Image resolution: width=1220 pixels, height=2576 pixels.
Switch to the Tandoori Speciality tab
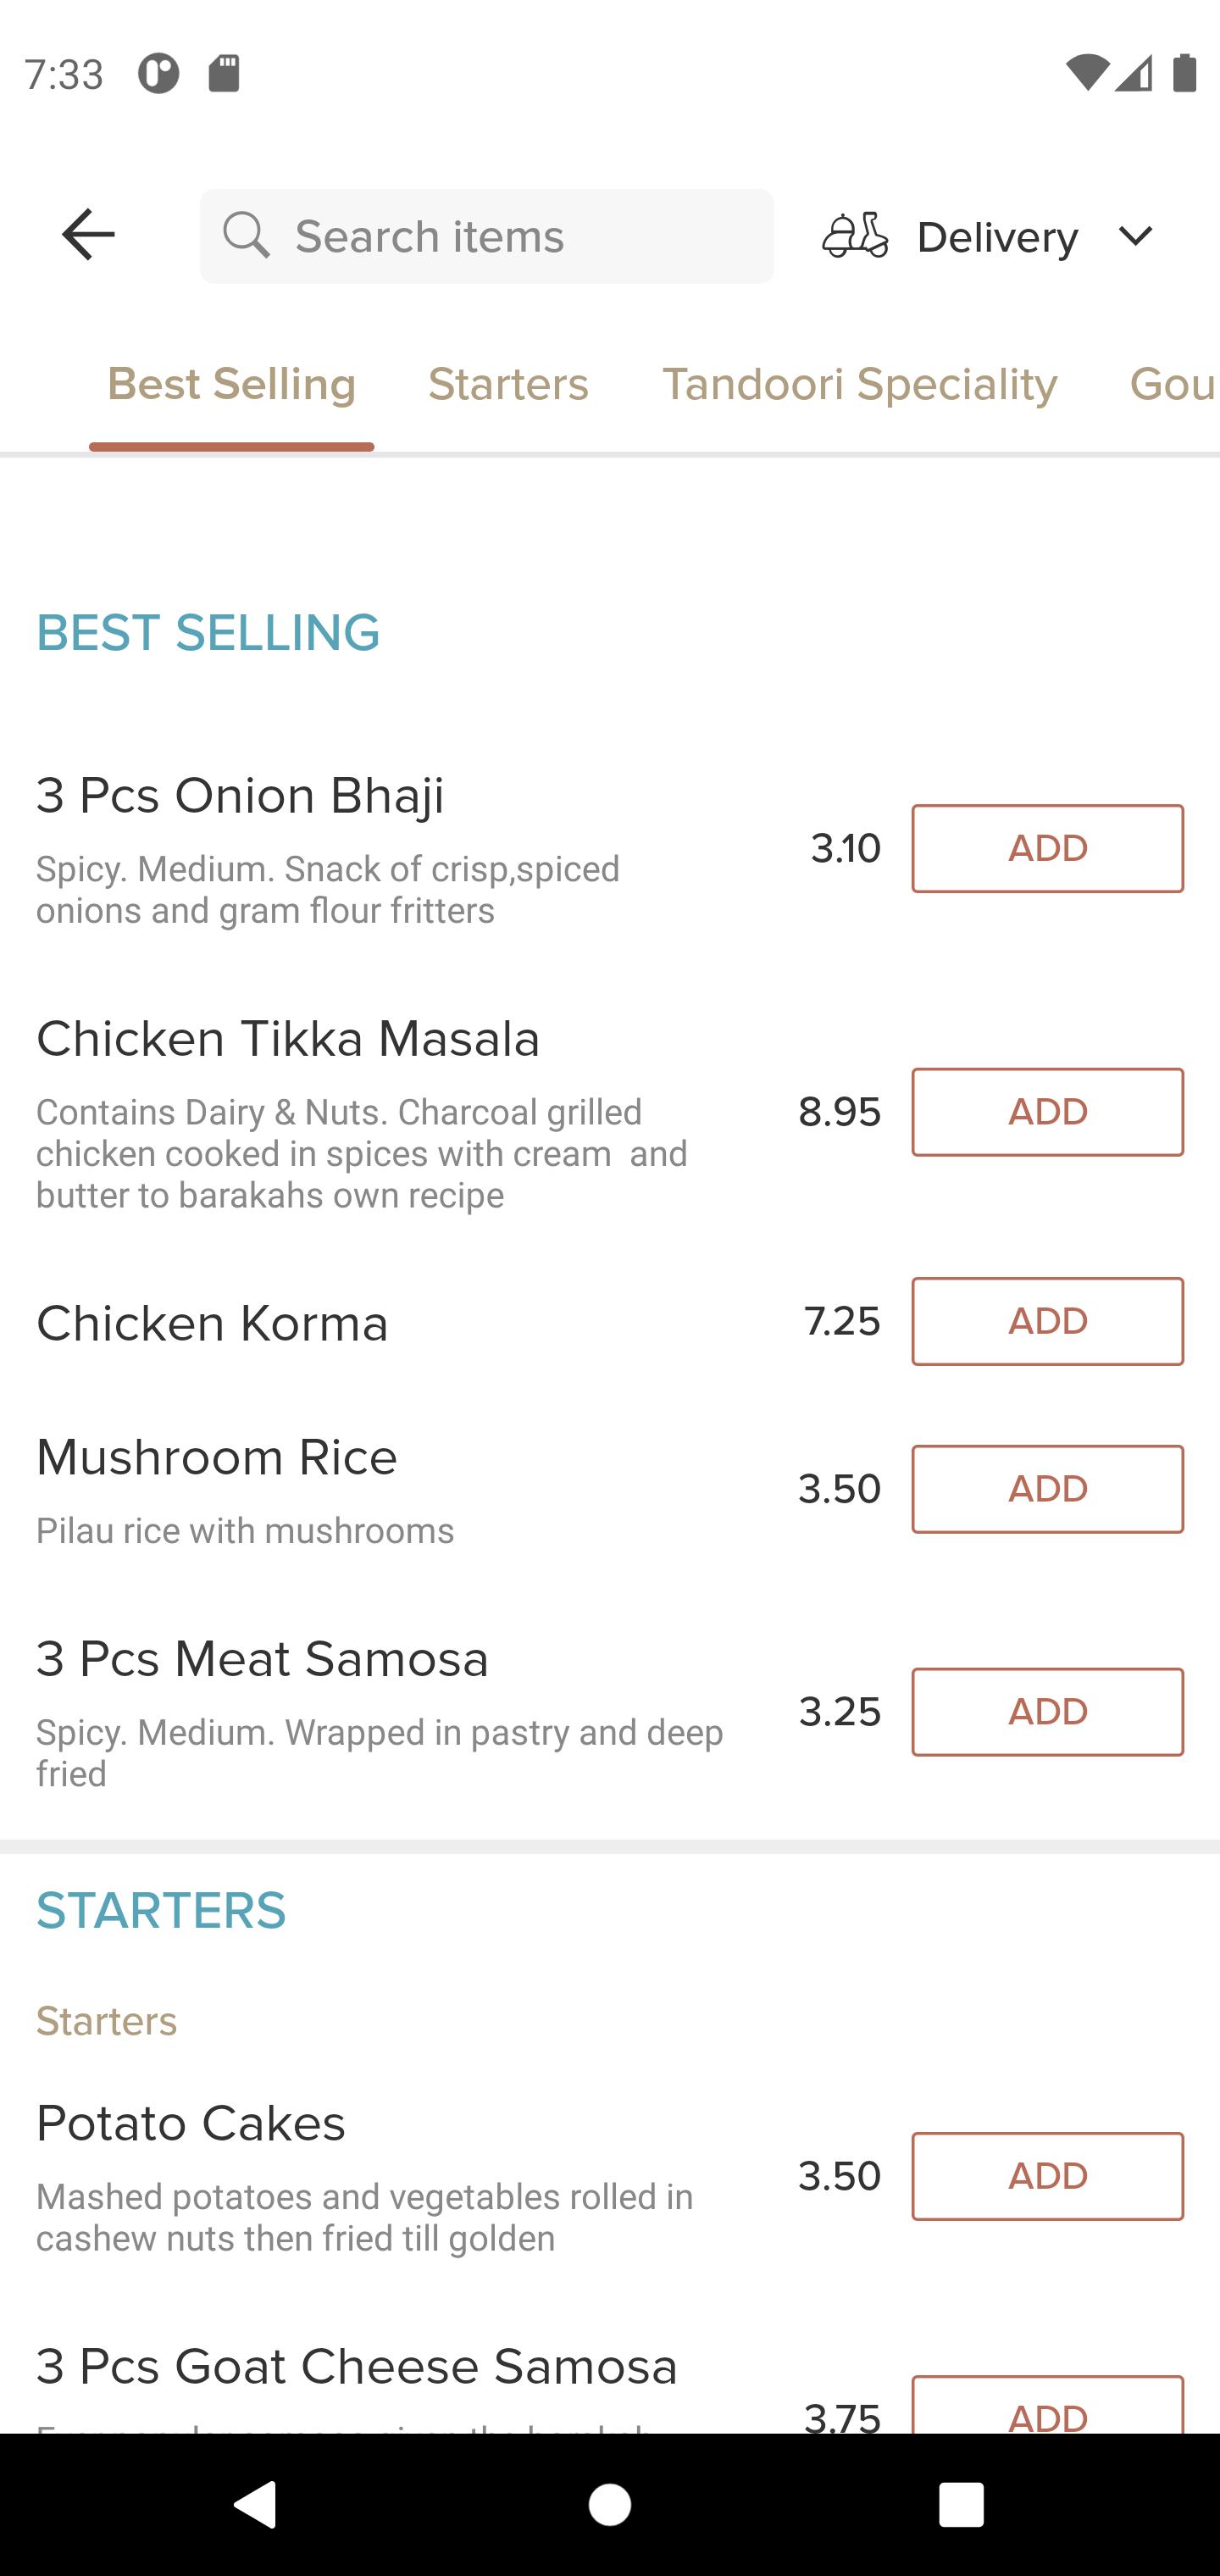click(x=859, y=384)
